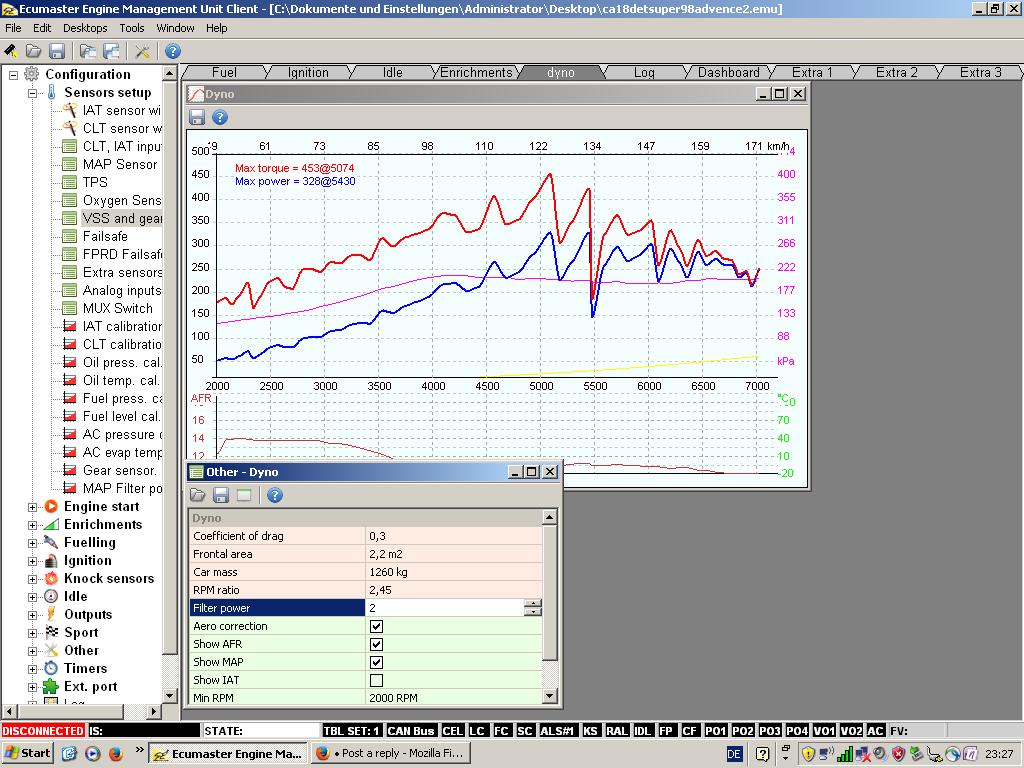Increase Filter power with the up stepper arrow
Screen dimensions: 1024x768
[x=533, y=603]
